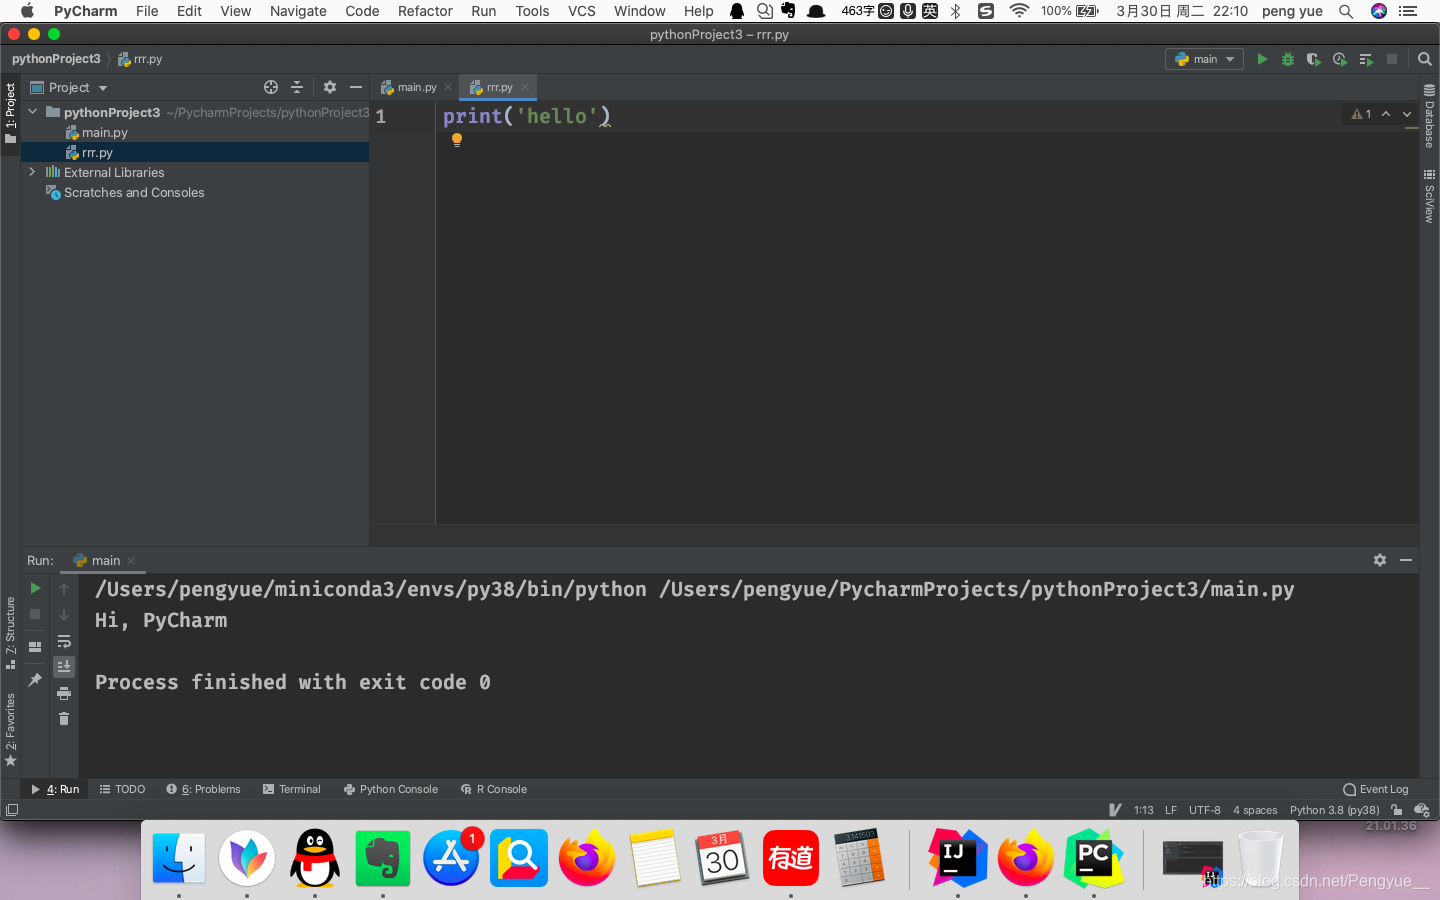Viewport: 1440px width, 900px height.
Task: Restore layout in the Run panel
Action: coord(35,647)
